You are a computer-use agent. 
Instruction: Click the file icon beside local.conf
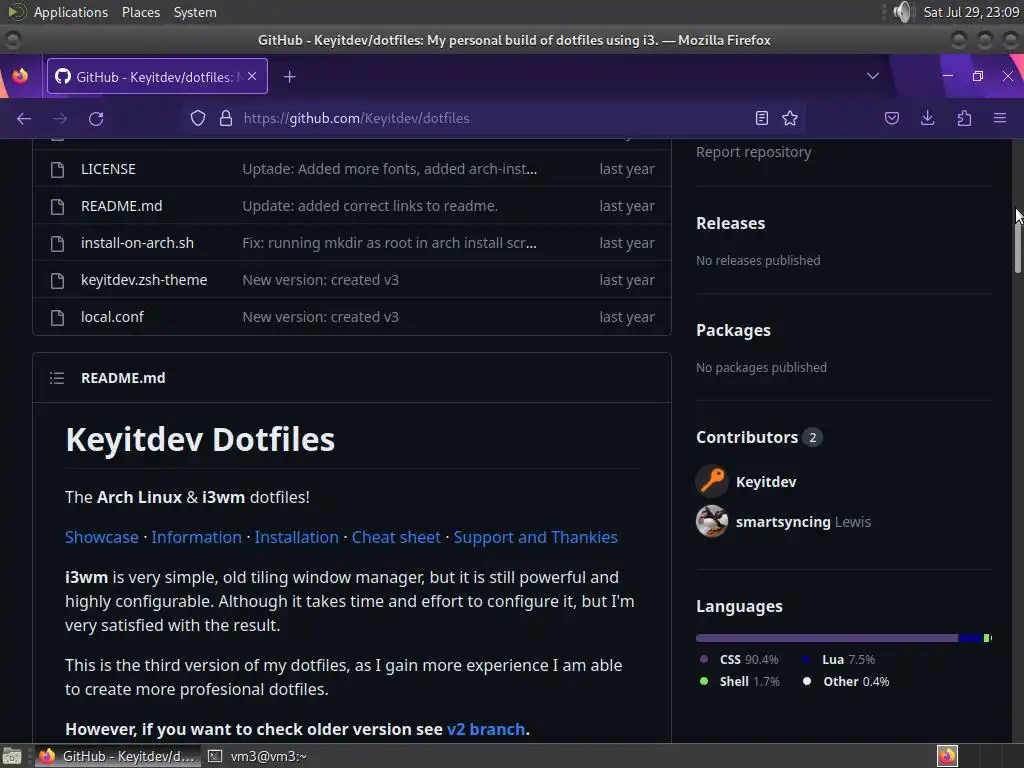57,317
